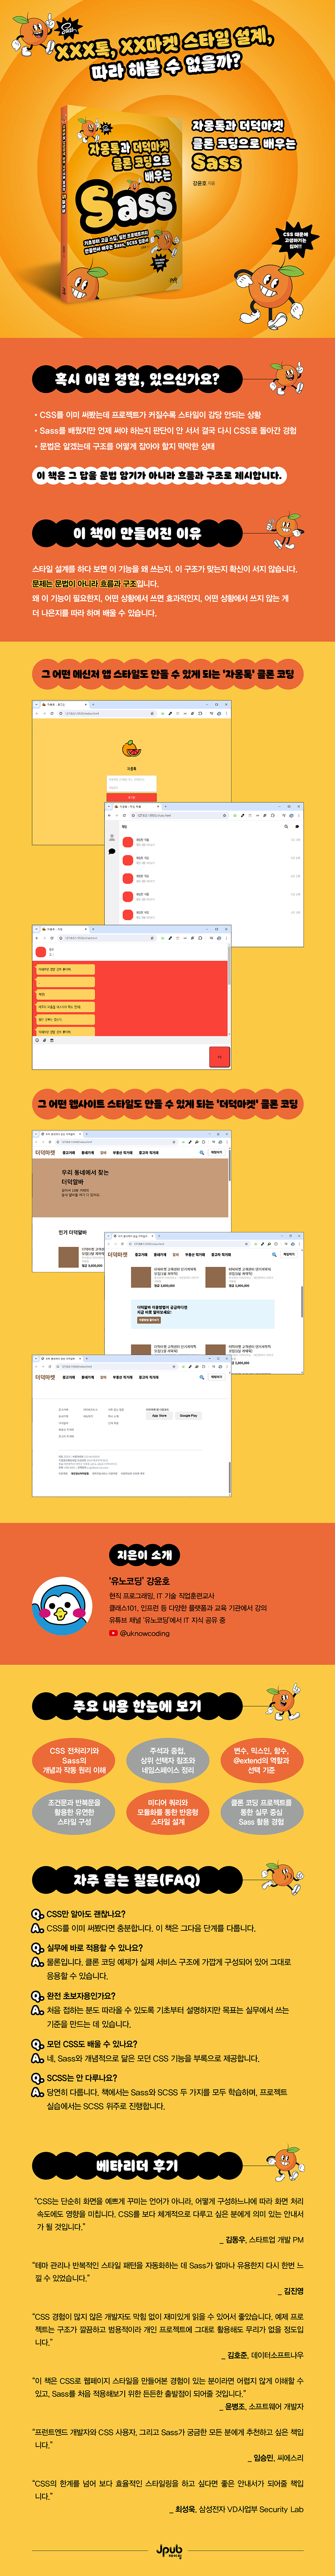Click the heading "이 책이 만들어진 이유"
This screenshot has width=335, height=2576.
pos(137,533)
